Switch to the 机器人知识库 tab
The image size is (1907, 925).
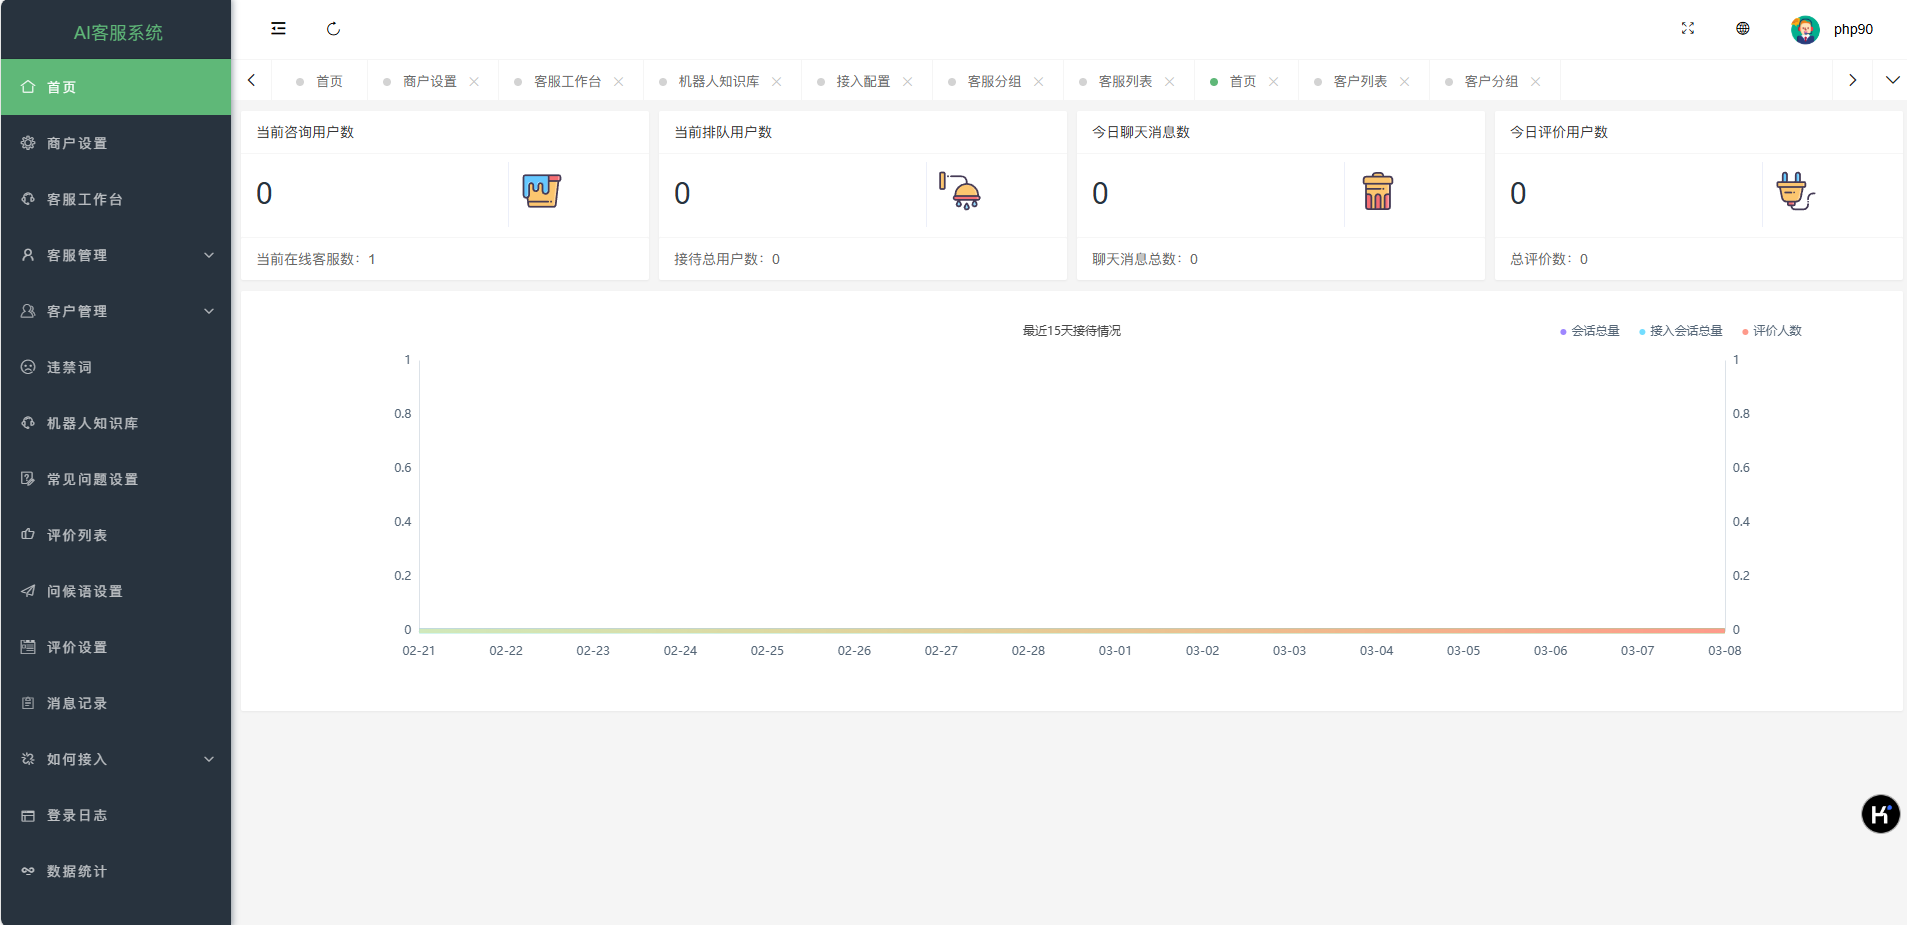tap(718, 82)
